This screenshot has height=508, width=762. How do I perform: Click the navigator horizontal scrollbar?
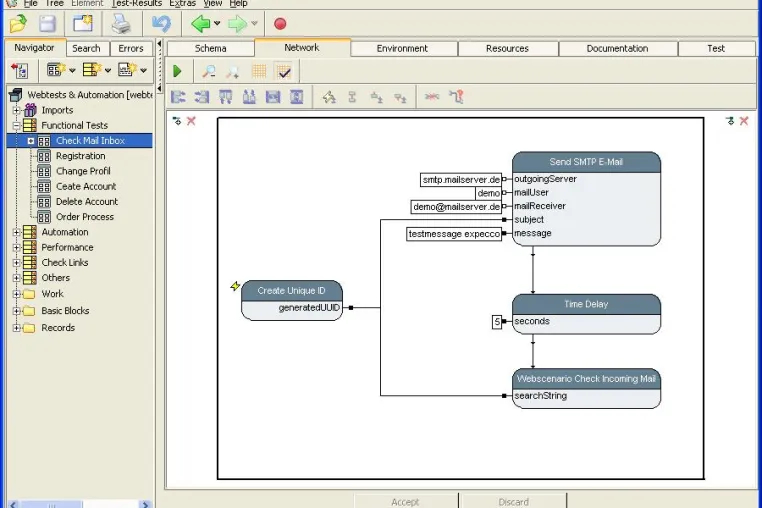pos(79,505)
